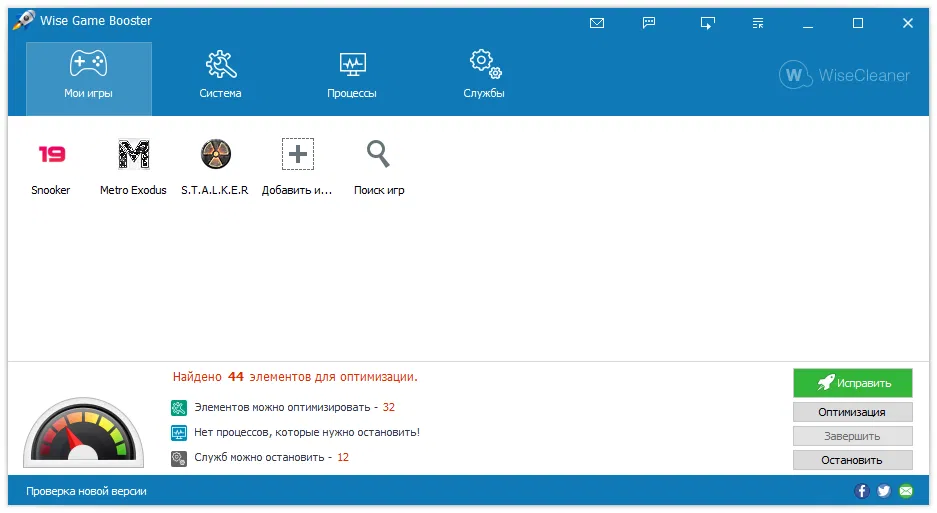The image size is (937, 513).
Task: Click the text Элементов можно оптимизировать - 32
Action: (295, 407)
